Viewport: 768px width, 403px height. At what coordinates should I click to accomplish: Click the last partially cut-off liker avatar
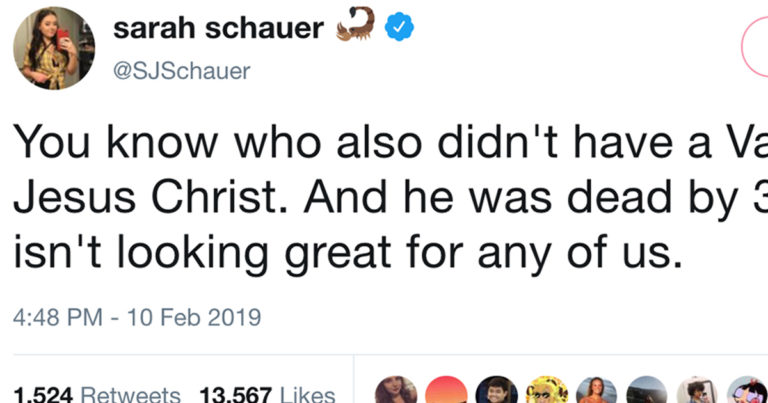(x=750, y=391)
